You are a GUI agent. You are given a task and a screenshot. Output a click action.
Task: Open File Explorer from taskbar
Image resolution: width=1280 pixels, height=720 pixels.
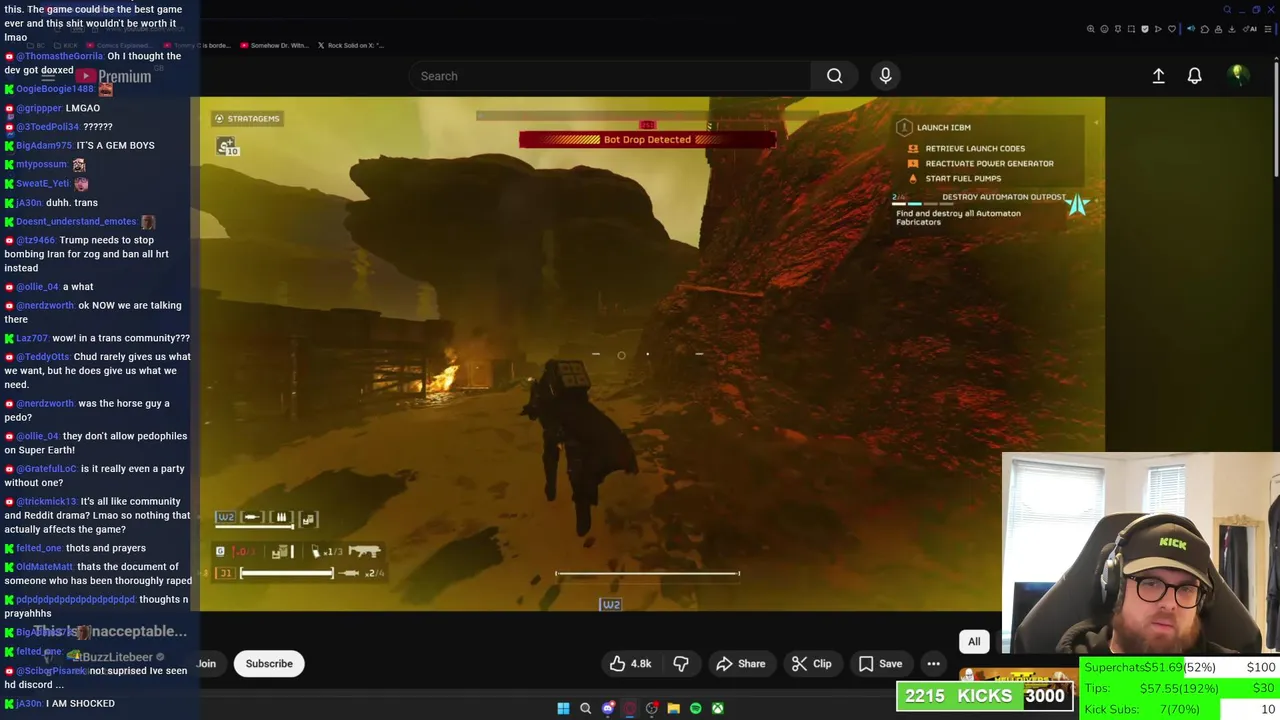tap(673, 709)
